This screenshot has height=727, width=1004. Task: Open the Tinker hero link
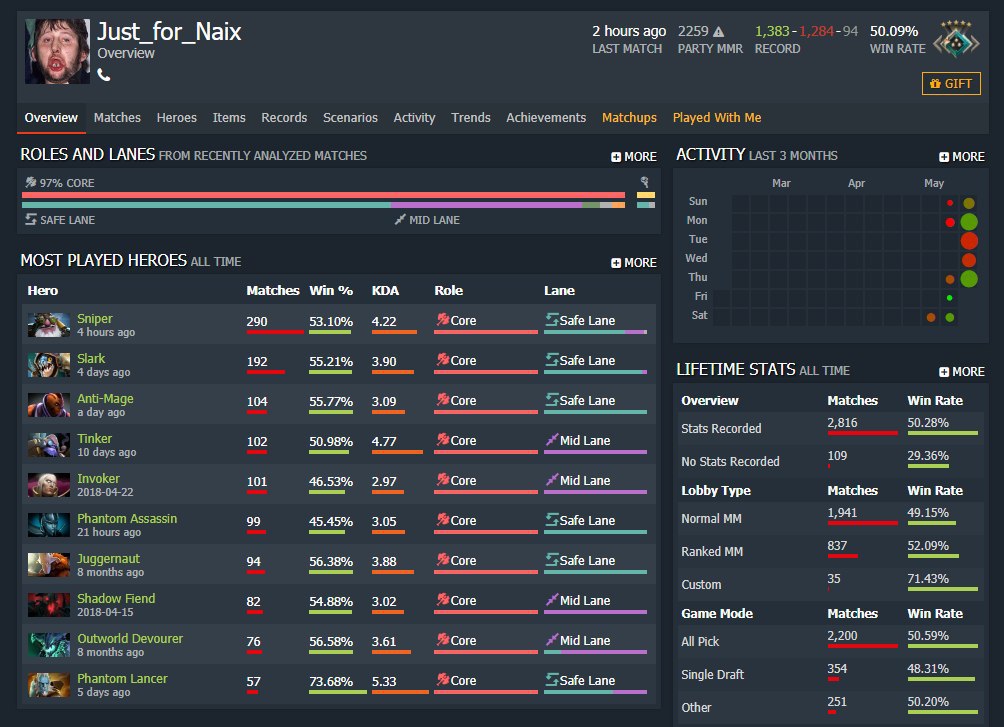coord(94,439)
